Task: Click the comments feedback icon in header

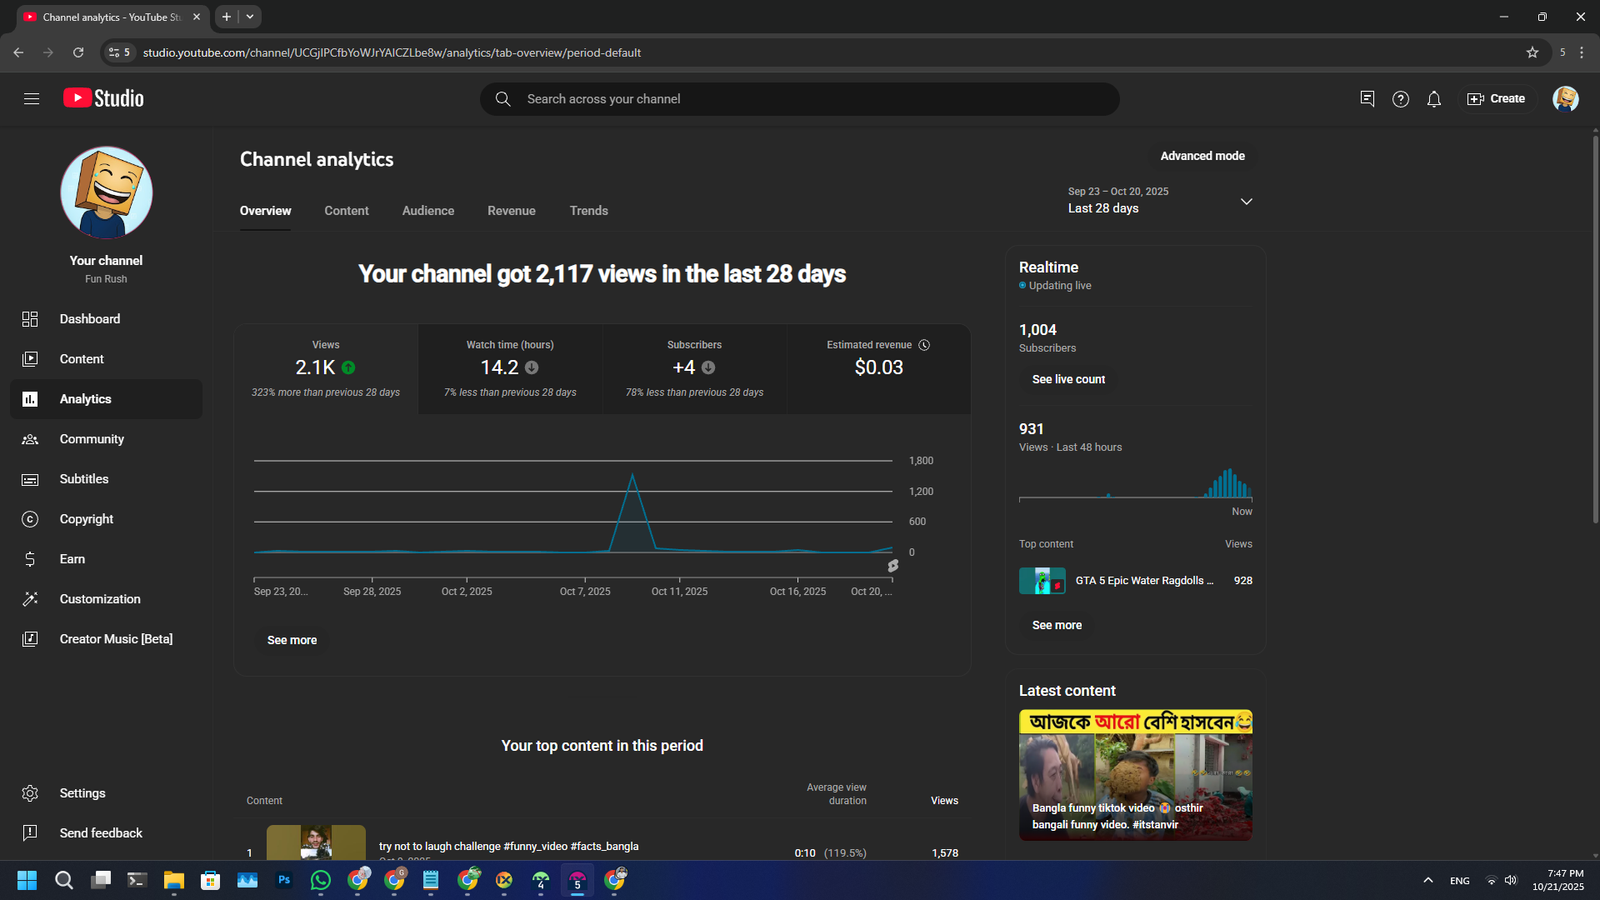Action: (x=1367, y=99)
